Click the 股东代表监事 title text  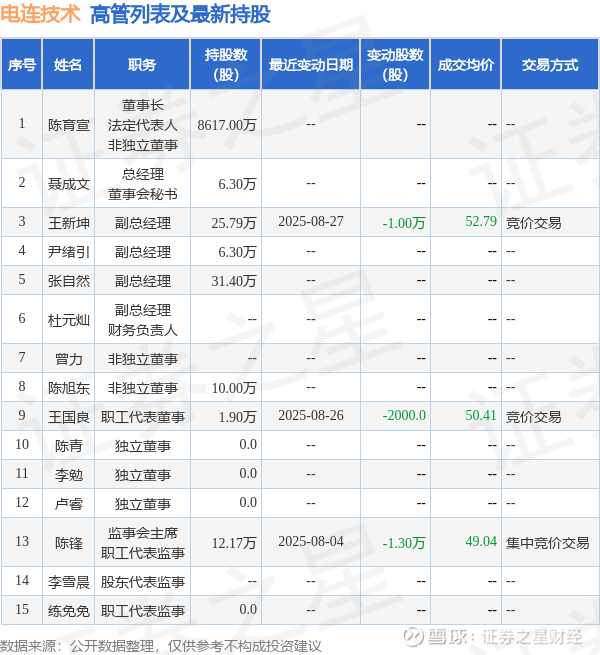(x=142, y=581)
